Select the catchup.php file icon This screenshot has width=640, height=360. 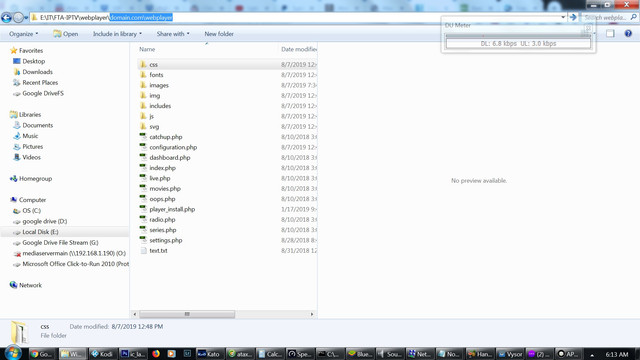(143, 137)
